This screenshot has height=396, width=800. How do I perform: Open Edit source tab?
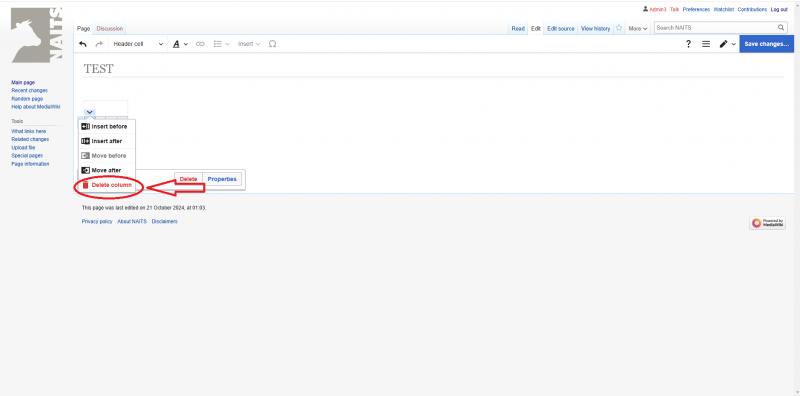(x=561, y=29)
